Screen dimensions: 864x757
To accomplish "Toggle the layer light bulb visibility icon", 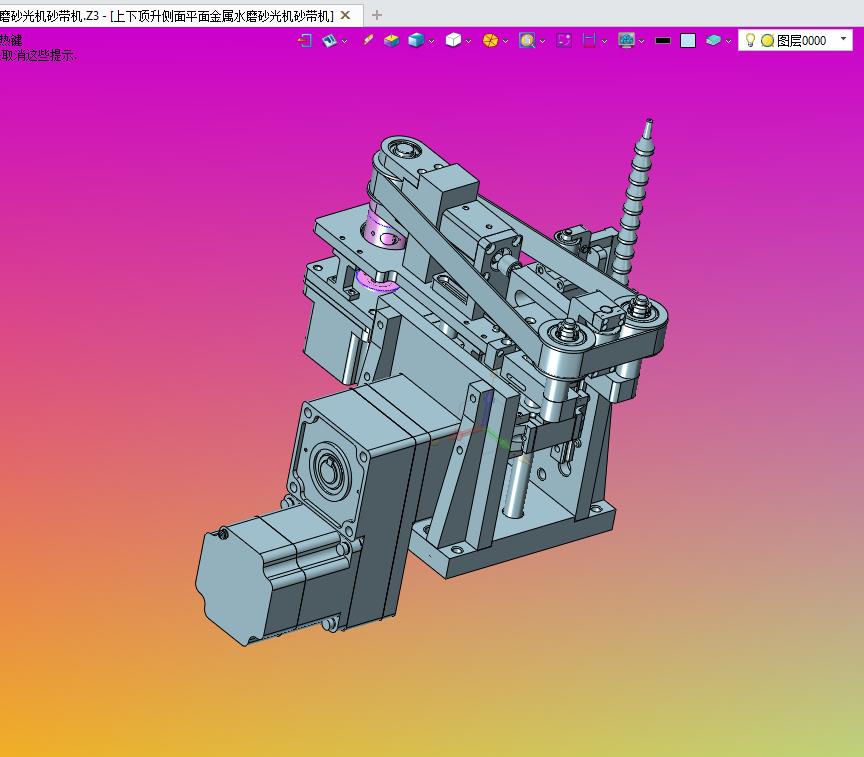I will click(750, 40).
